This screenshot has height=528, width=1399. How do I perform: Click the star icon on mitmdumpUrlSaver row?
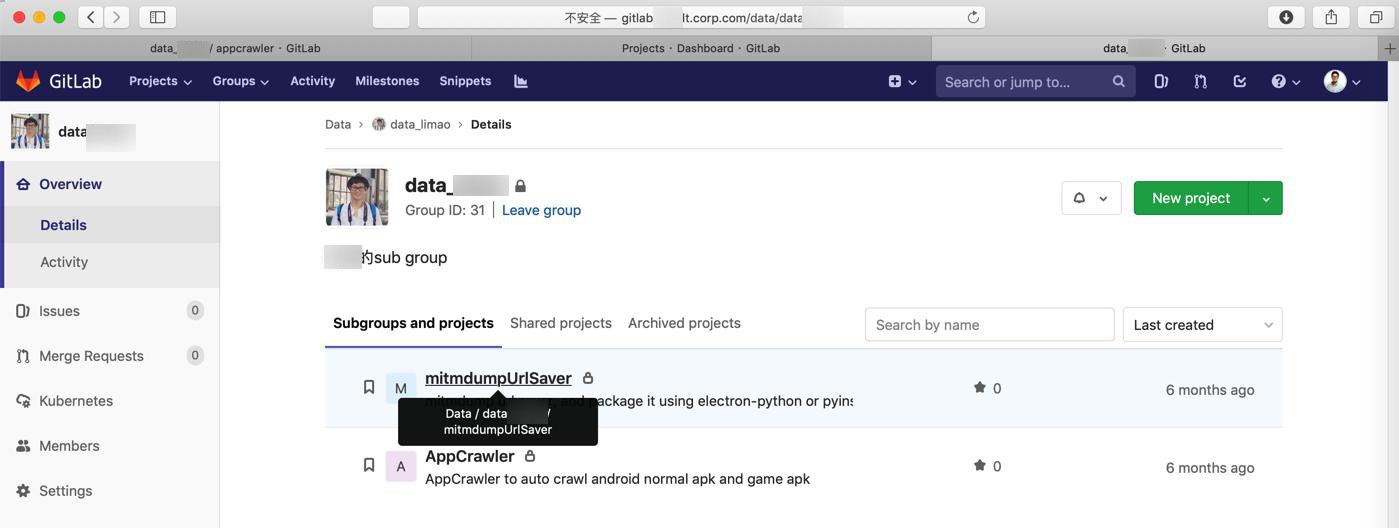point(980,388)
